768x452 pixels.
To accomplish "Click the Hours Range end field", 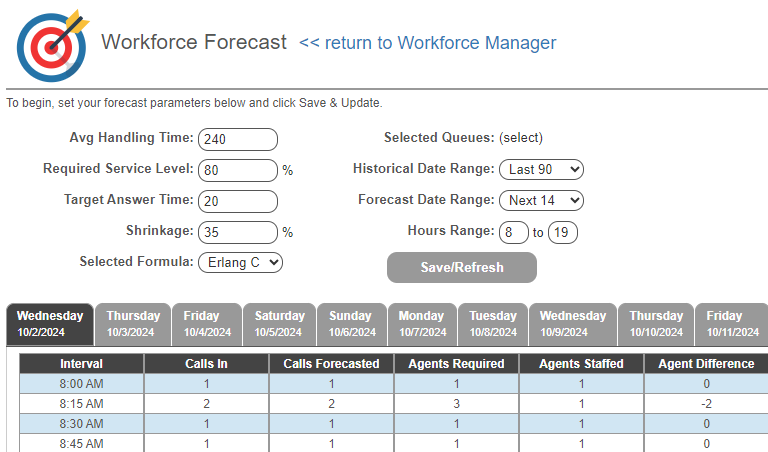I will [x=563, y=232].
